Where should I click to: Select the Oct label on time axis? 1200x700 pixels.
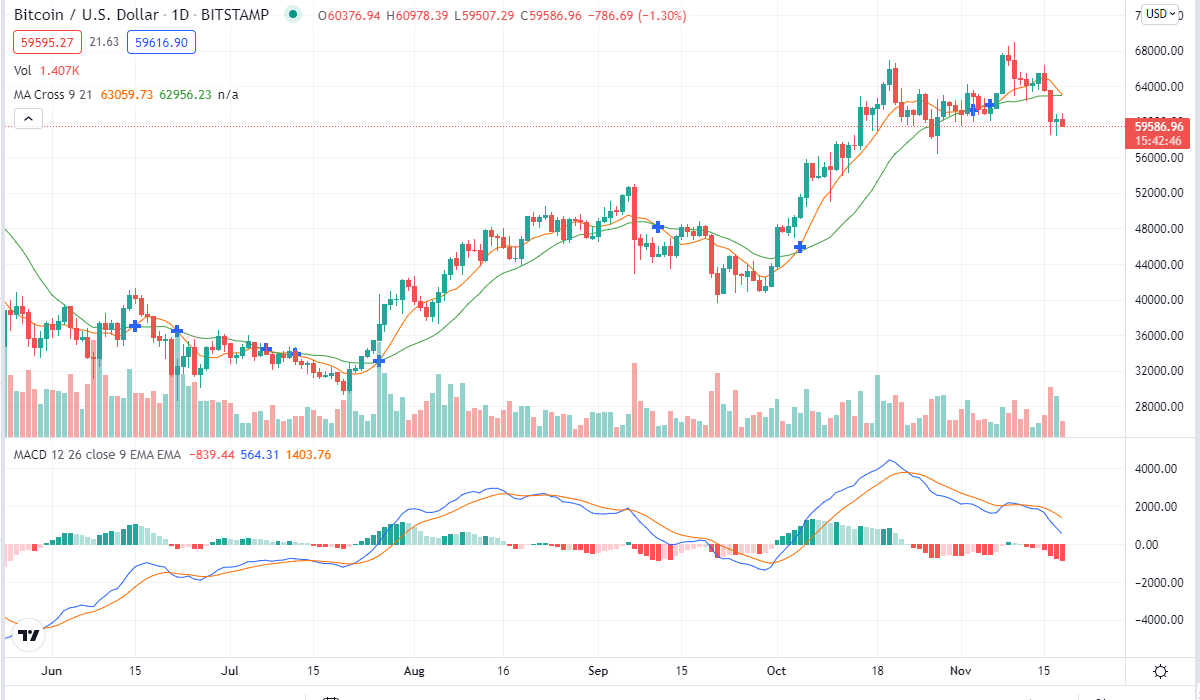tap(777, 671)
